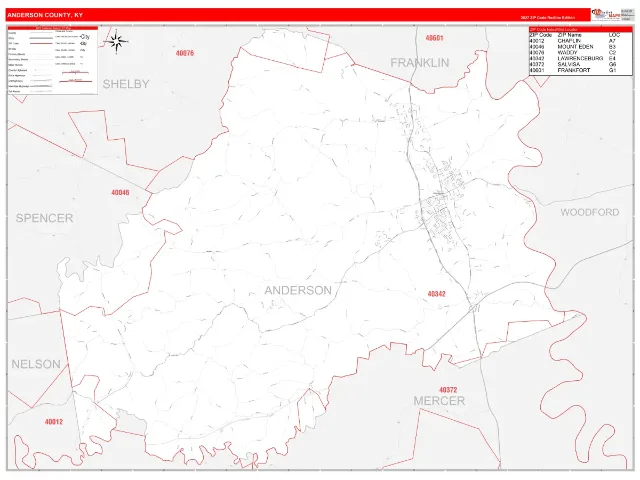This screenshot has width=640, height=480.
Task: Click the edition text in the red header
Action: click(548, 18)
